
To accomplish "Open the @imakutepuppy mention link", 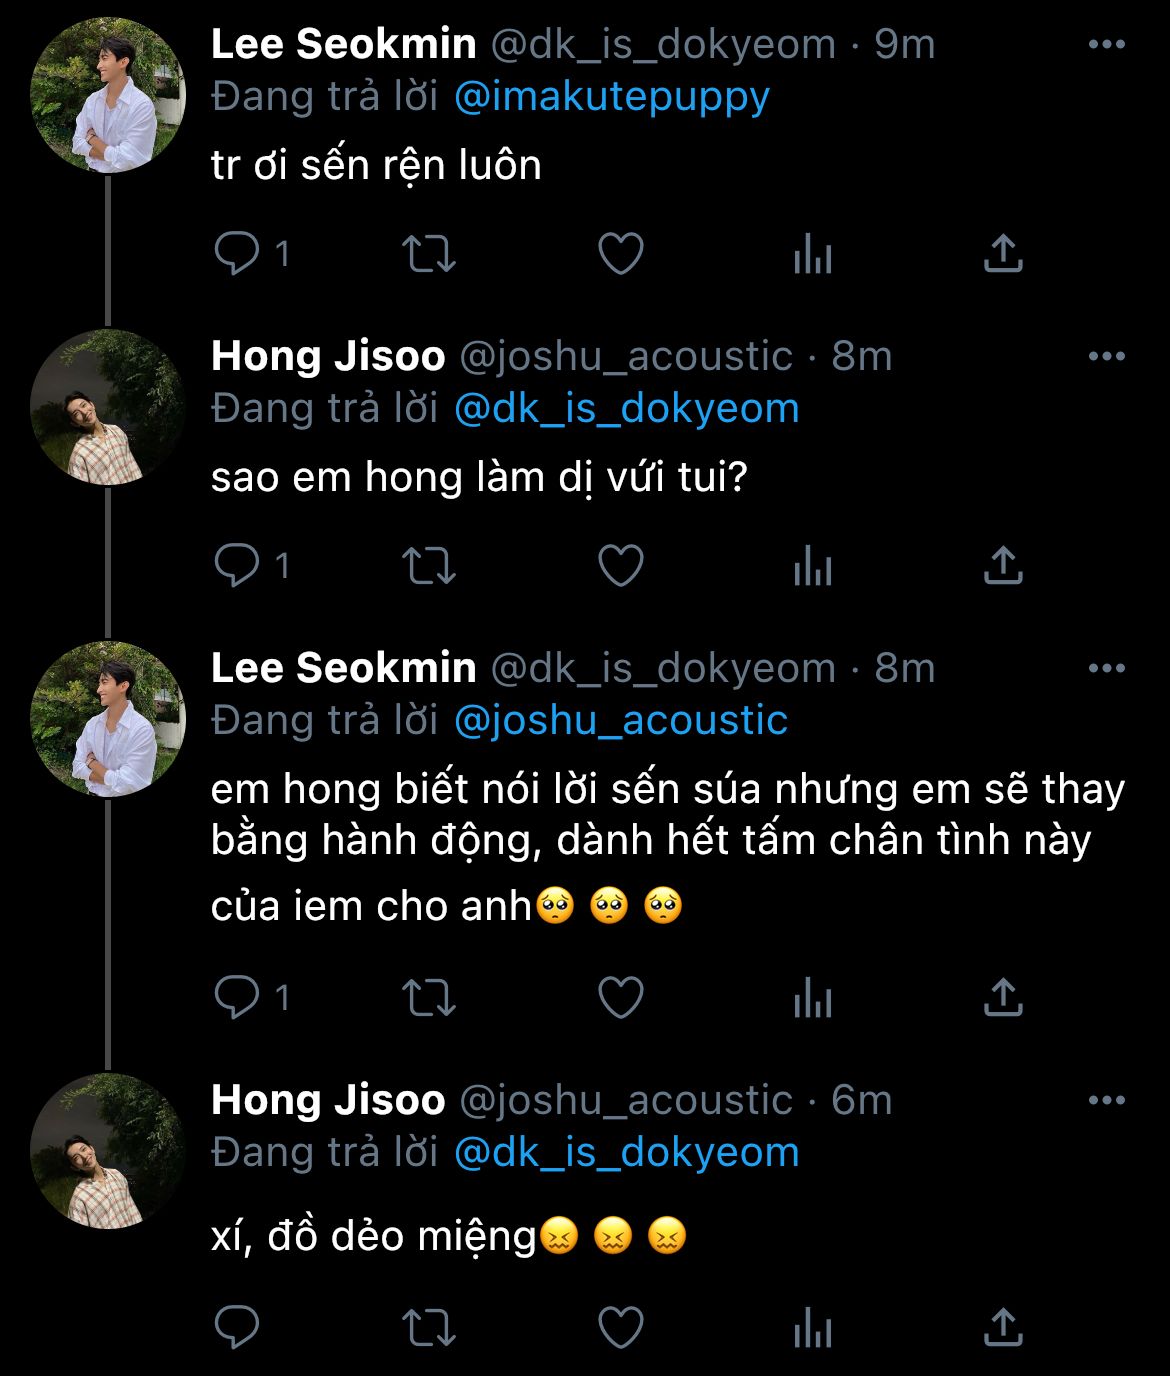I will click(x=611, y=97).
